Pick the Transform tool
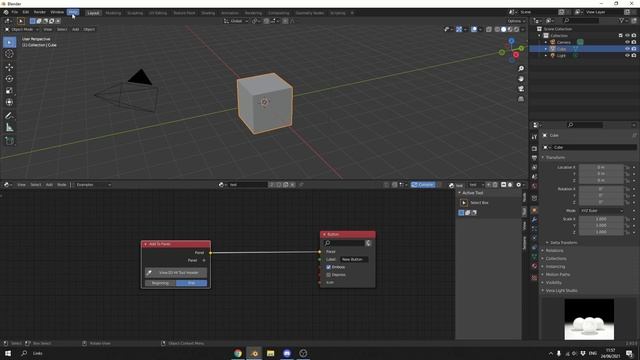This screenshot has height=360, width=640. [9, 102]
